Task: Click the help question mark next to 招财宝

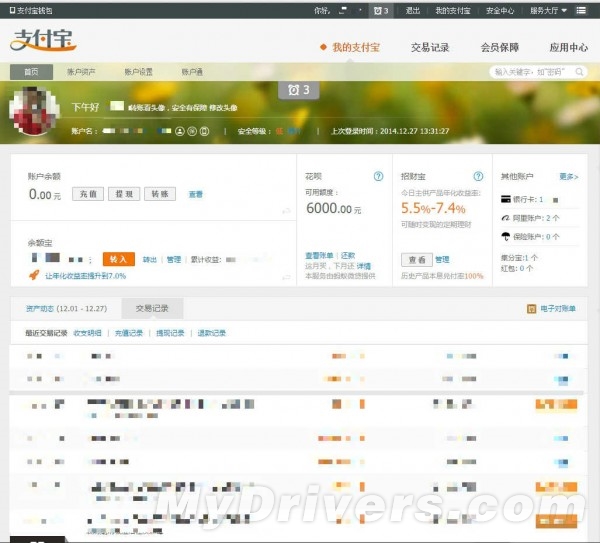Action: click(x=478, y=176)
